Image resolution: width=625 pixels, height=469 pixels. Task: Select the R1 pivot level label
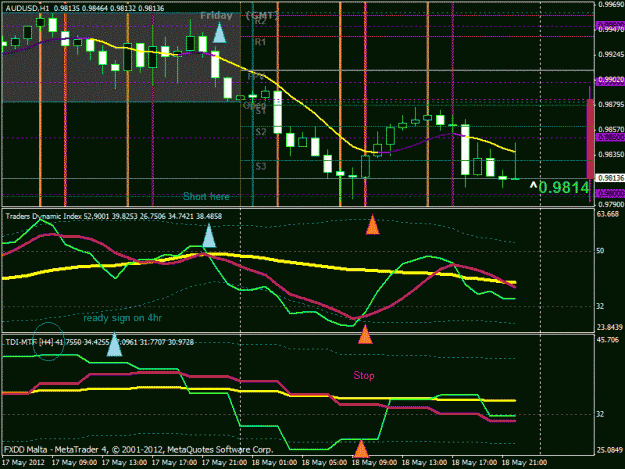click(x=260, y=42)
